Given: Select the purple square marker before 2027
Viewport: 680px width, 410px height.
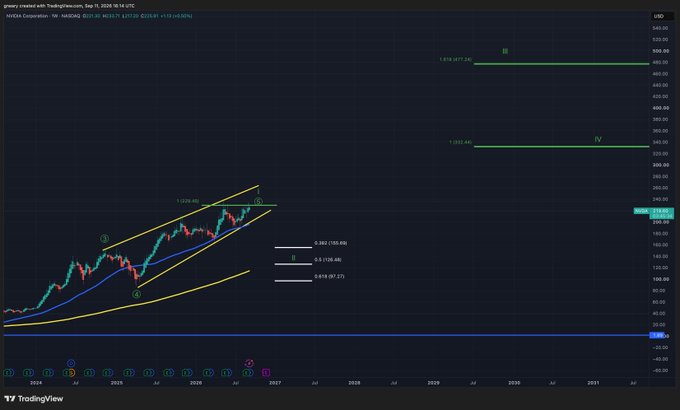Looking at the screenshot, I should coord(266,373).
